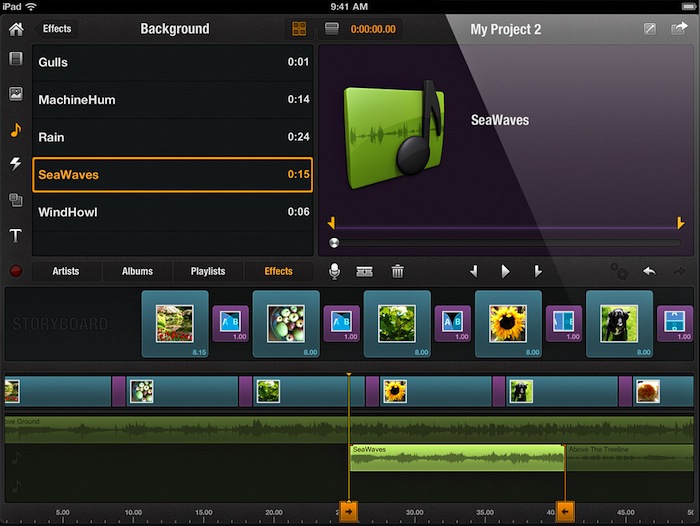700x526 pixels.
Task: Switch to the Playlists tab
Action: pyautogui.click(x=208, y=271)
